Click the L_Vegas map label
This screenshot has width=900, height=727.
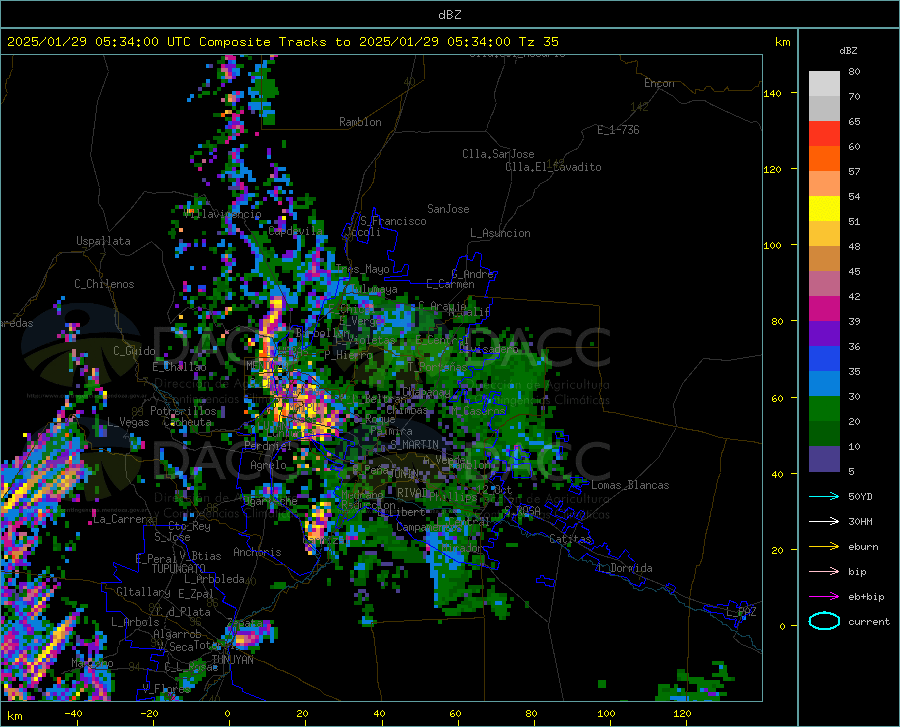click(128, 422)
